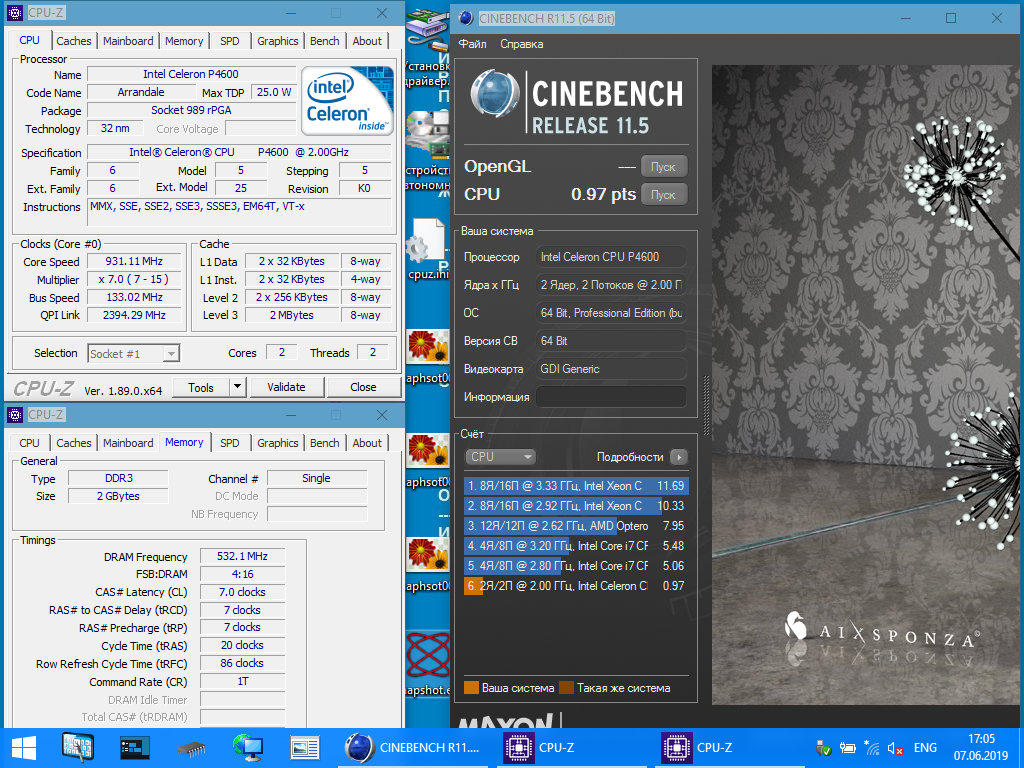The height and width of the screenshot is (768, 1024).
Task: Start the CPU test with Пуск
Action: click(664, 195)
